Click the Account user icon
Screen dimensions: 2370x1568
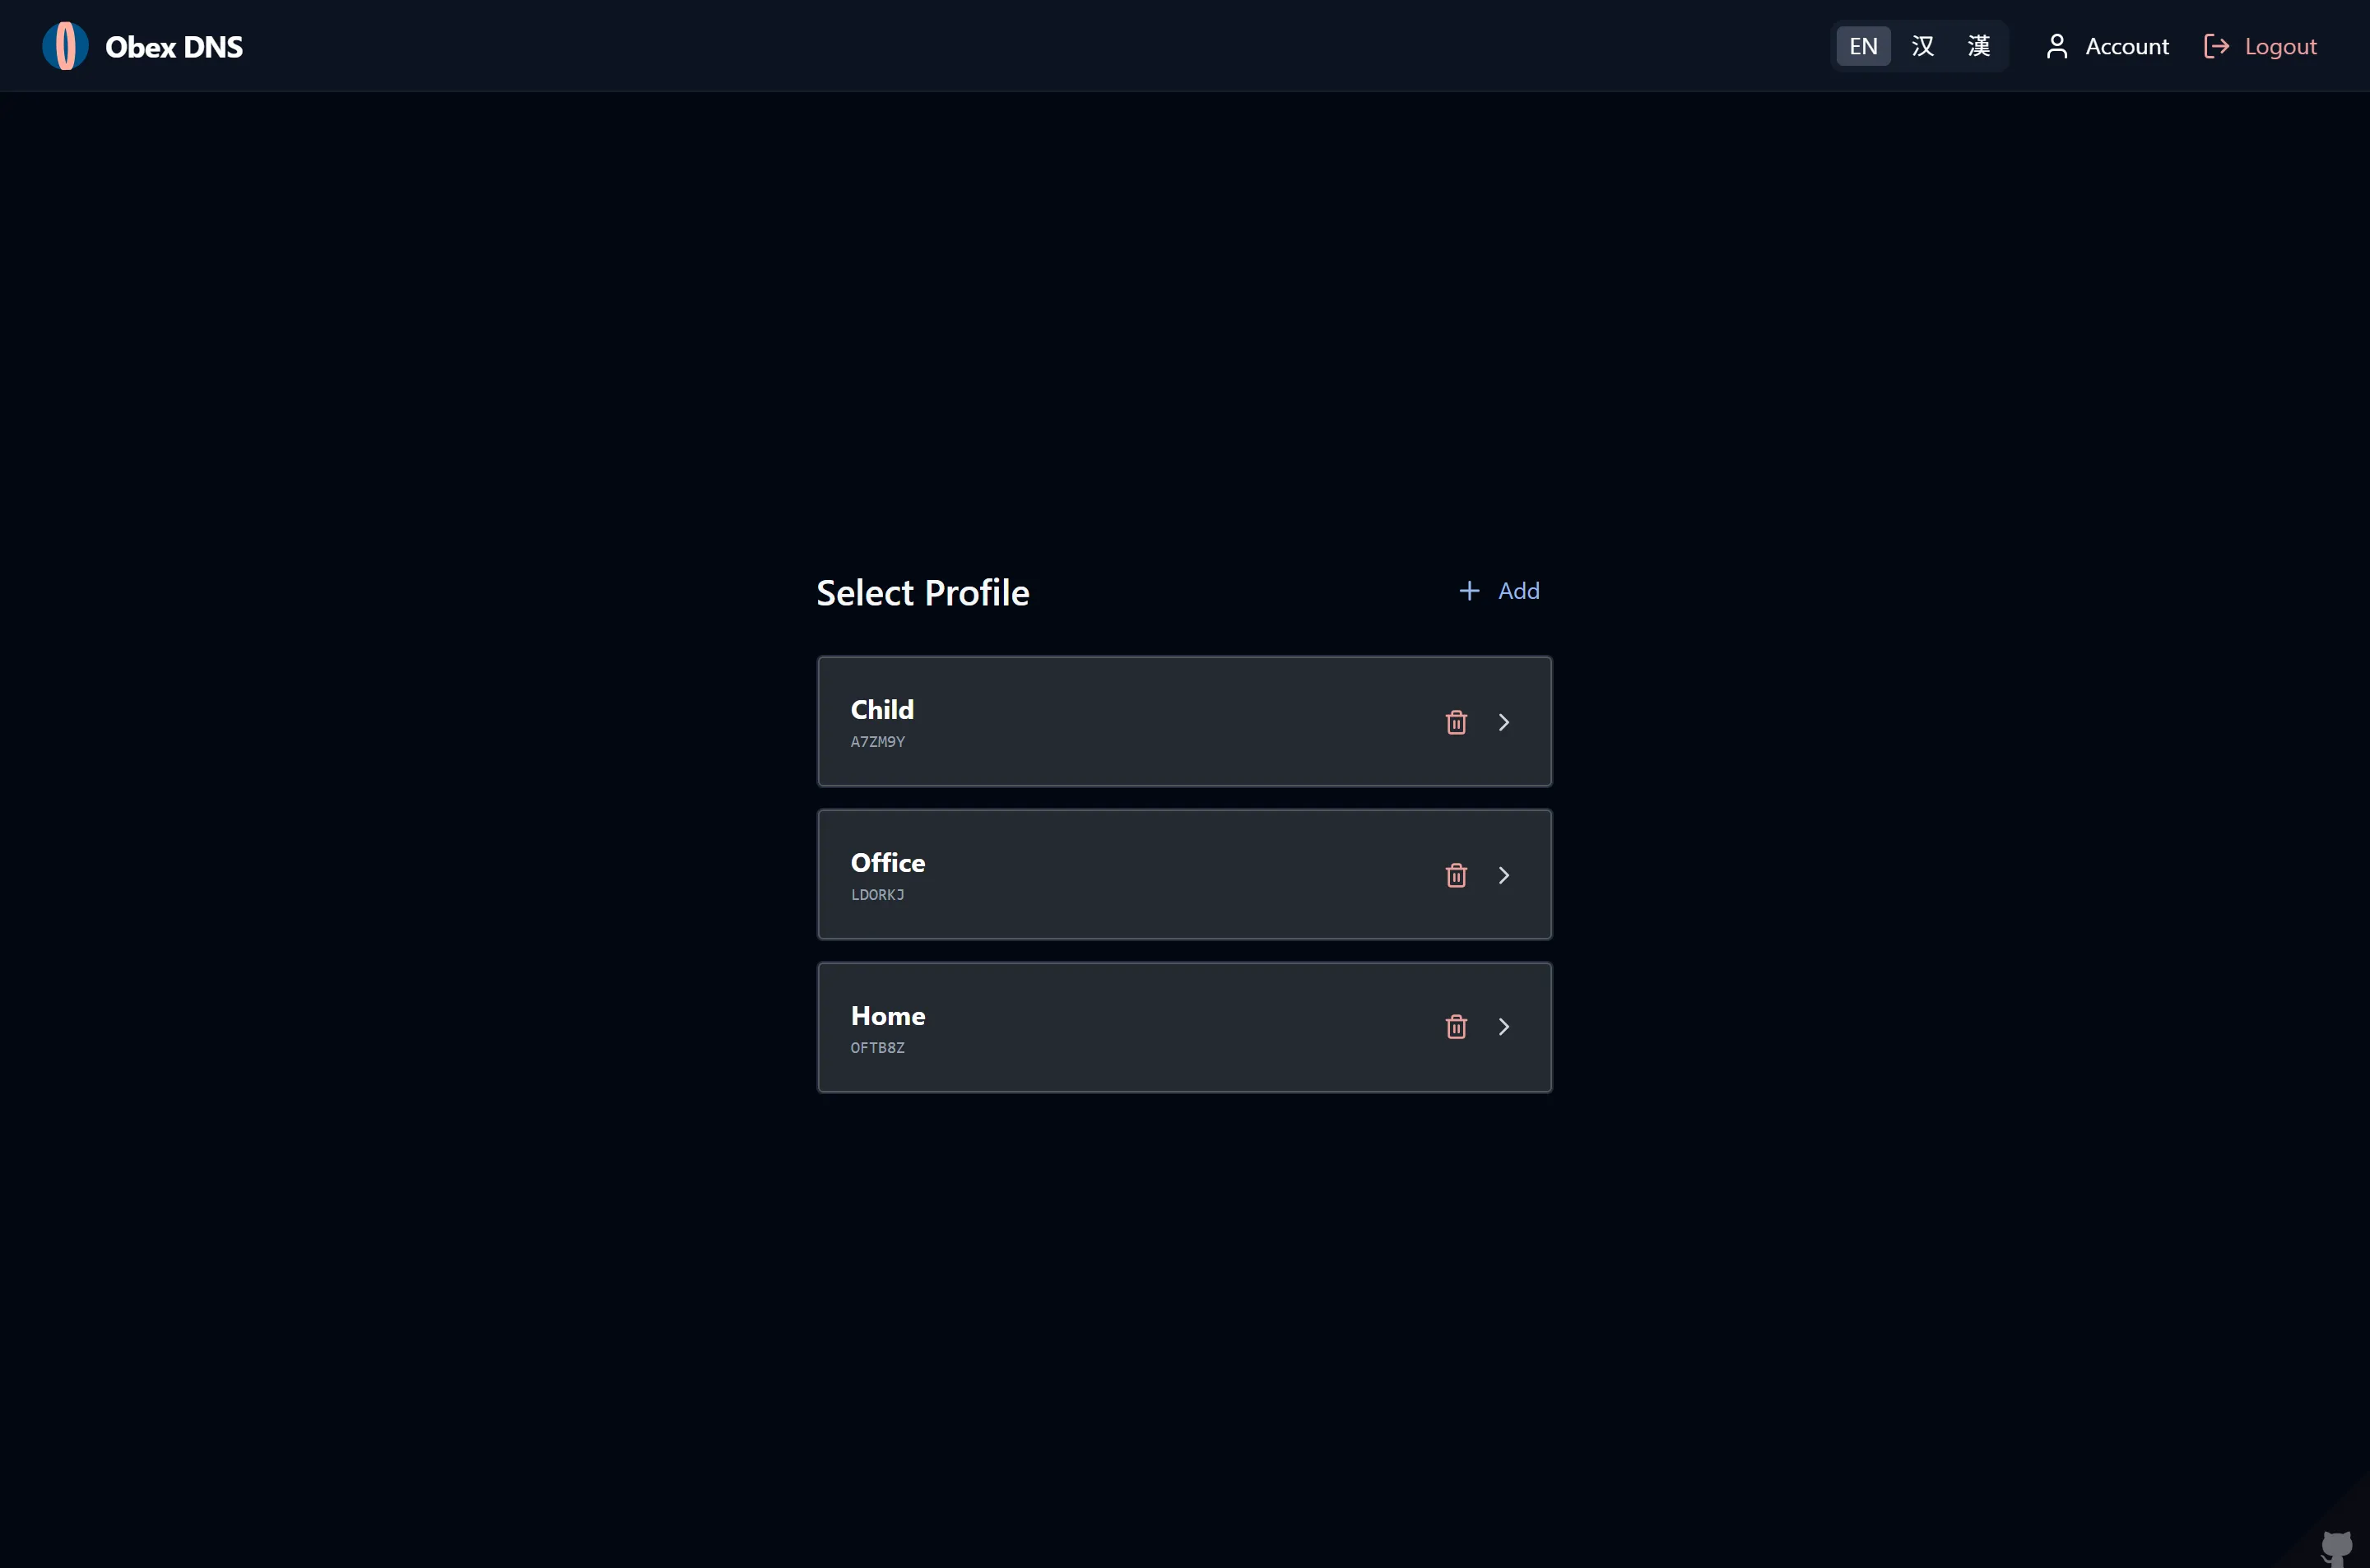coord(2056,46)
